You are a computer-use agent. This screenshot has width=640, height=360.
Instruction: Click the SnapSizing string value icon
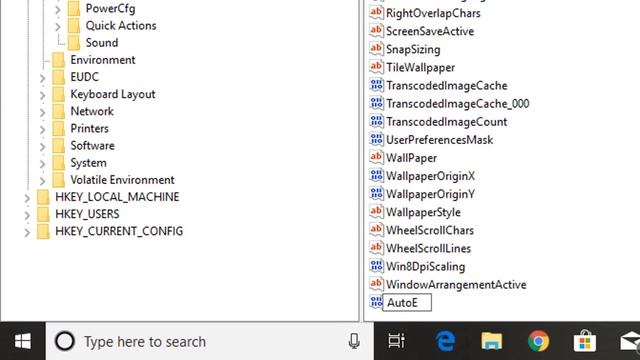(376, 49)
